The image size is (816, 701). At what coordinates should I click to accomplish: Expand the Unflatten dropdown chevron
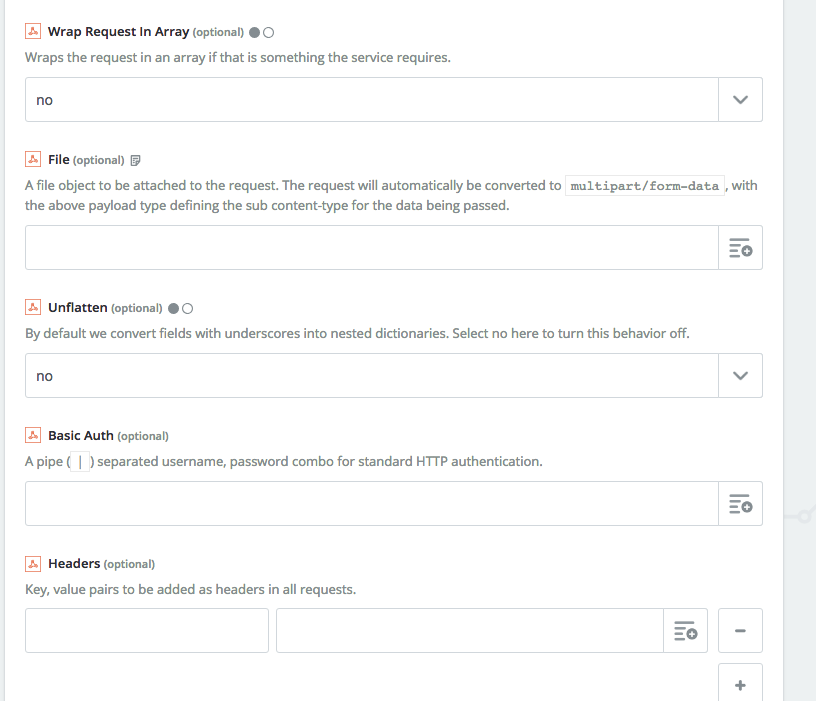[x=740, y=376]
